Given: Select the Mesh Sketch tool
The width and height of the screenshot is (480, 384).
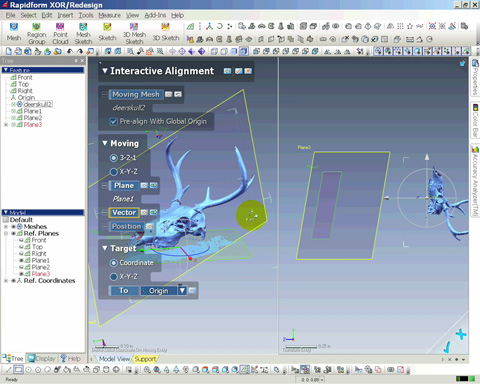Looking at the screenshot, I should click(x=83, y=33).
